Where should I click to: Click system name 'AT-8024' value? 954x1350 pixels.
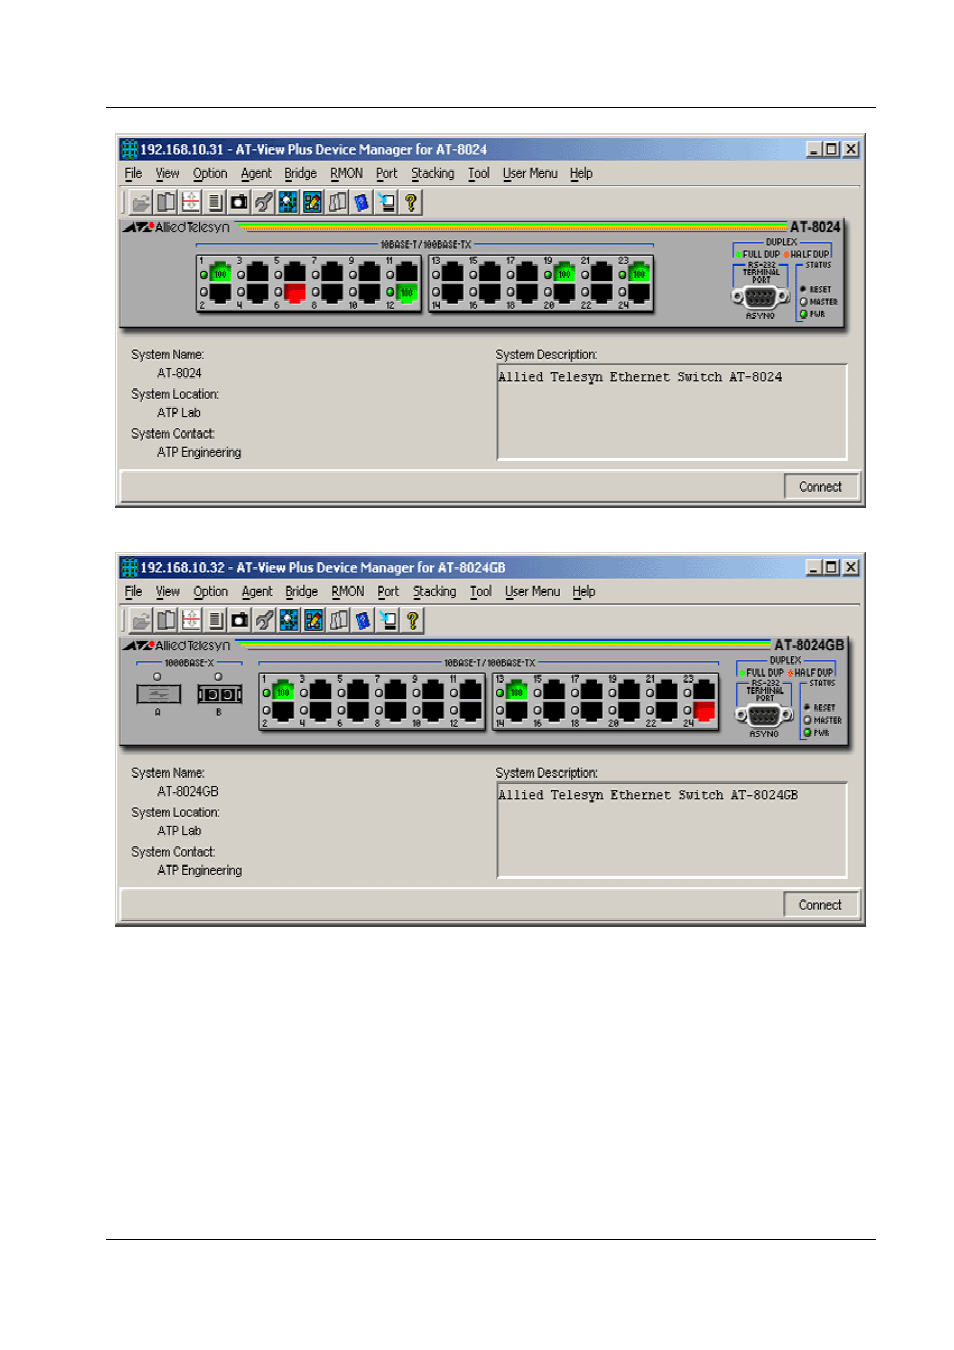179,374
